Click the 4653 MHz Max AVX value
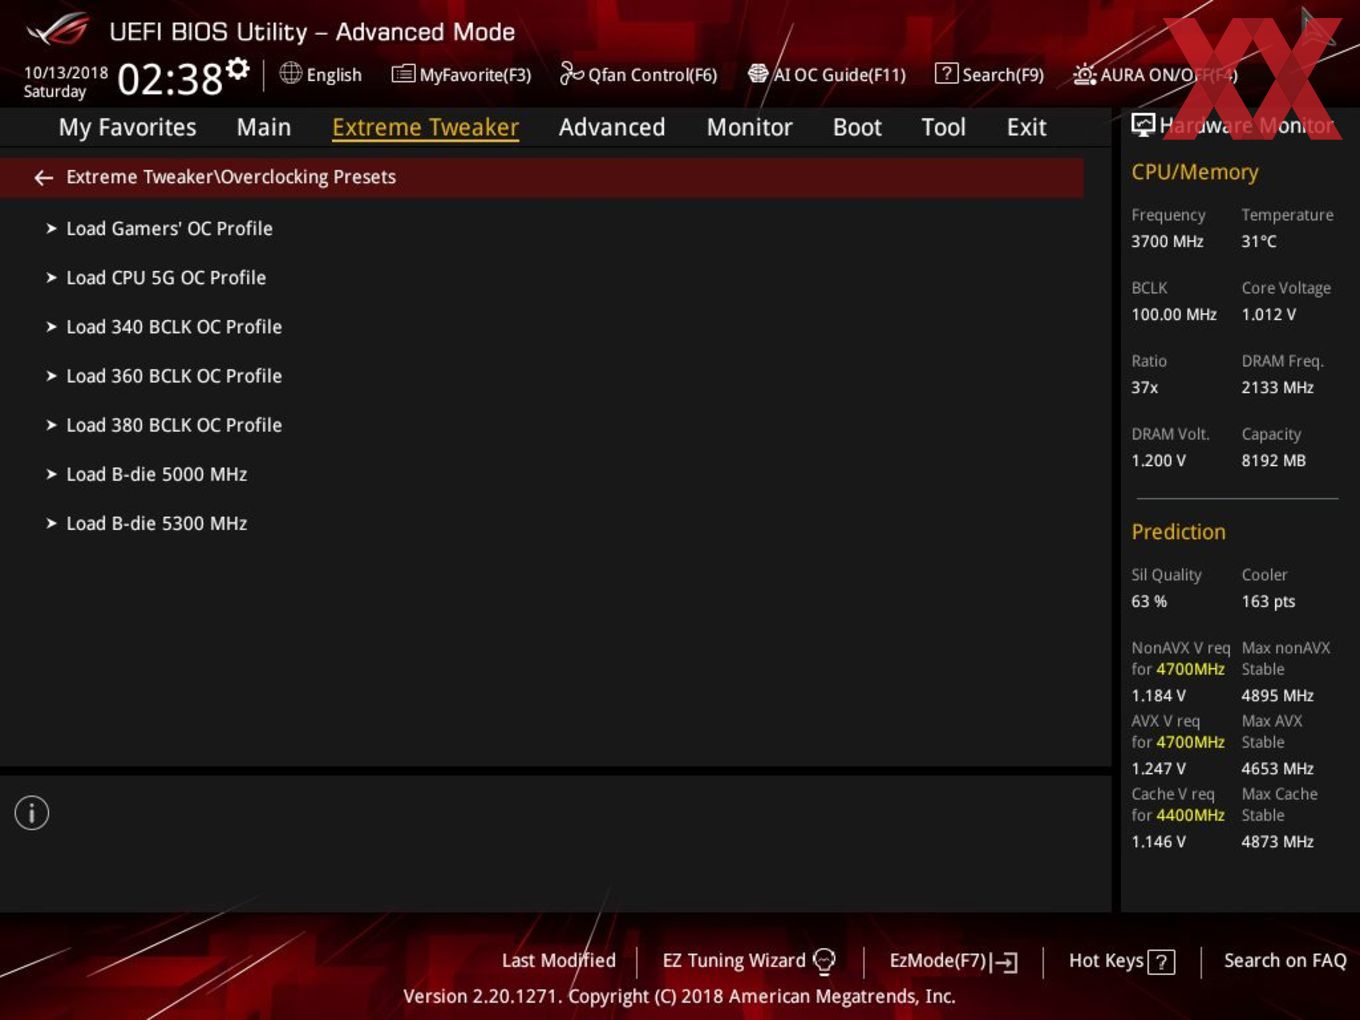 click(1277, 768)
